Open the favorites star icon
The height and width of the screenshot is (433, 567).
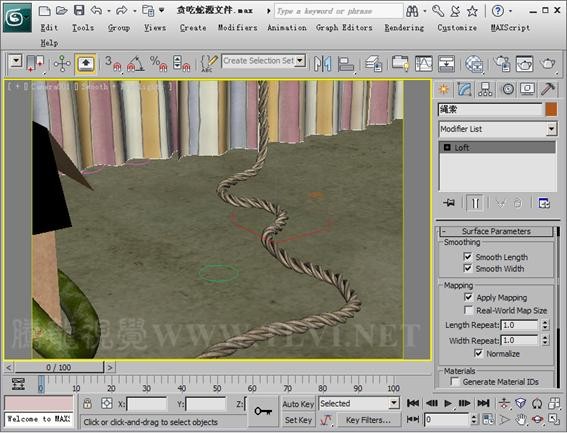click(472, 11)
